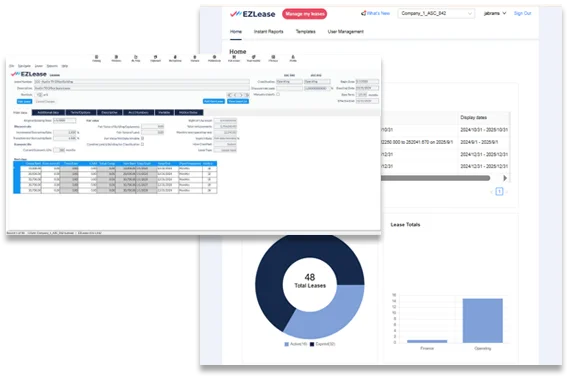Open the Classification dropdown in the lease form
Screen dimensions: 571x381
tap(289, 82)
